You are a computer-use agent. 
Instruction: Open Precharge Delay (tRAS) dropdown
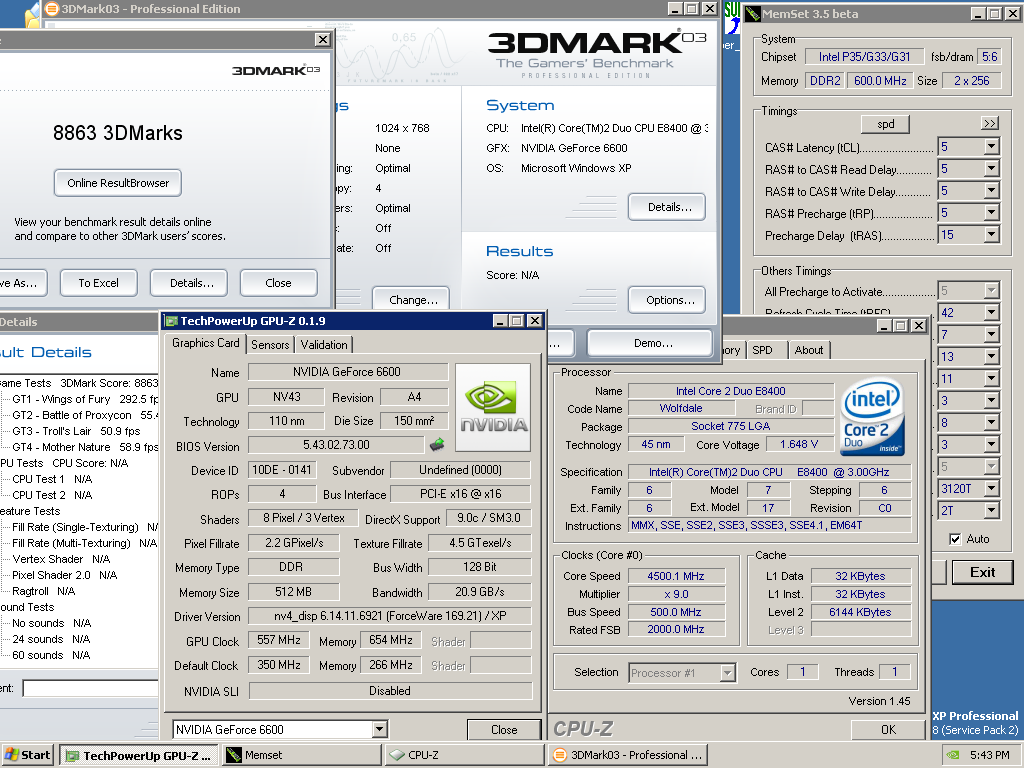click(x=991, y=235)
